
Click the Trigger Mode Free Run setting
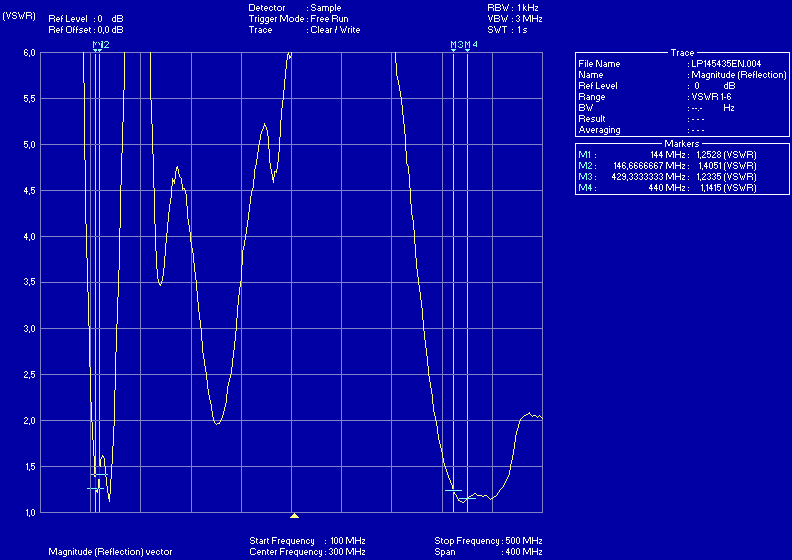(x=298, y=19)
